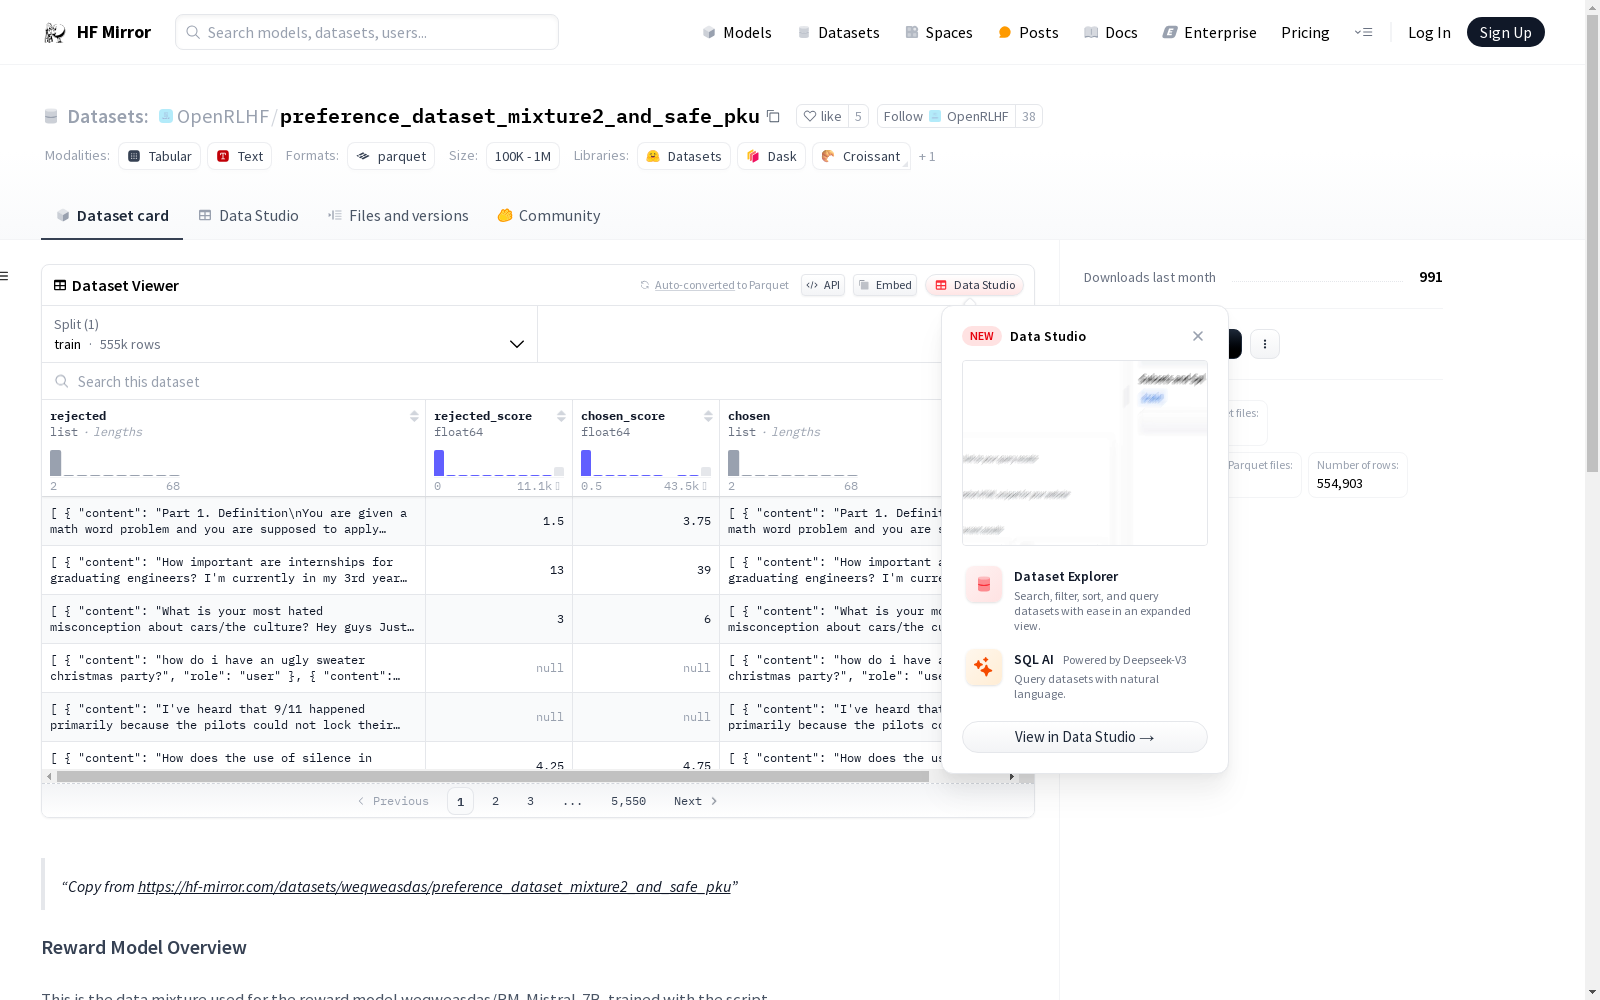Image resolution: width=1600 pixels, height=1000 pixels.
Task: Click the Data Studio preview thumbnail
Action: click(x=1085, y=453)
